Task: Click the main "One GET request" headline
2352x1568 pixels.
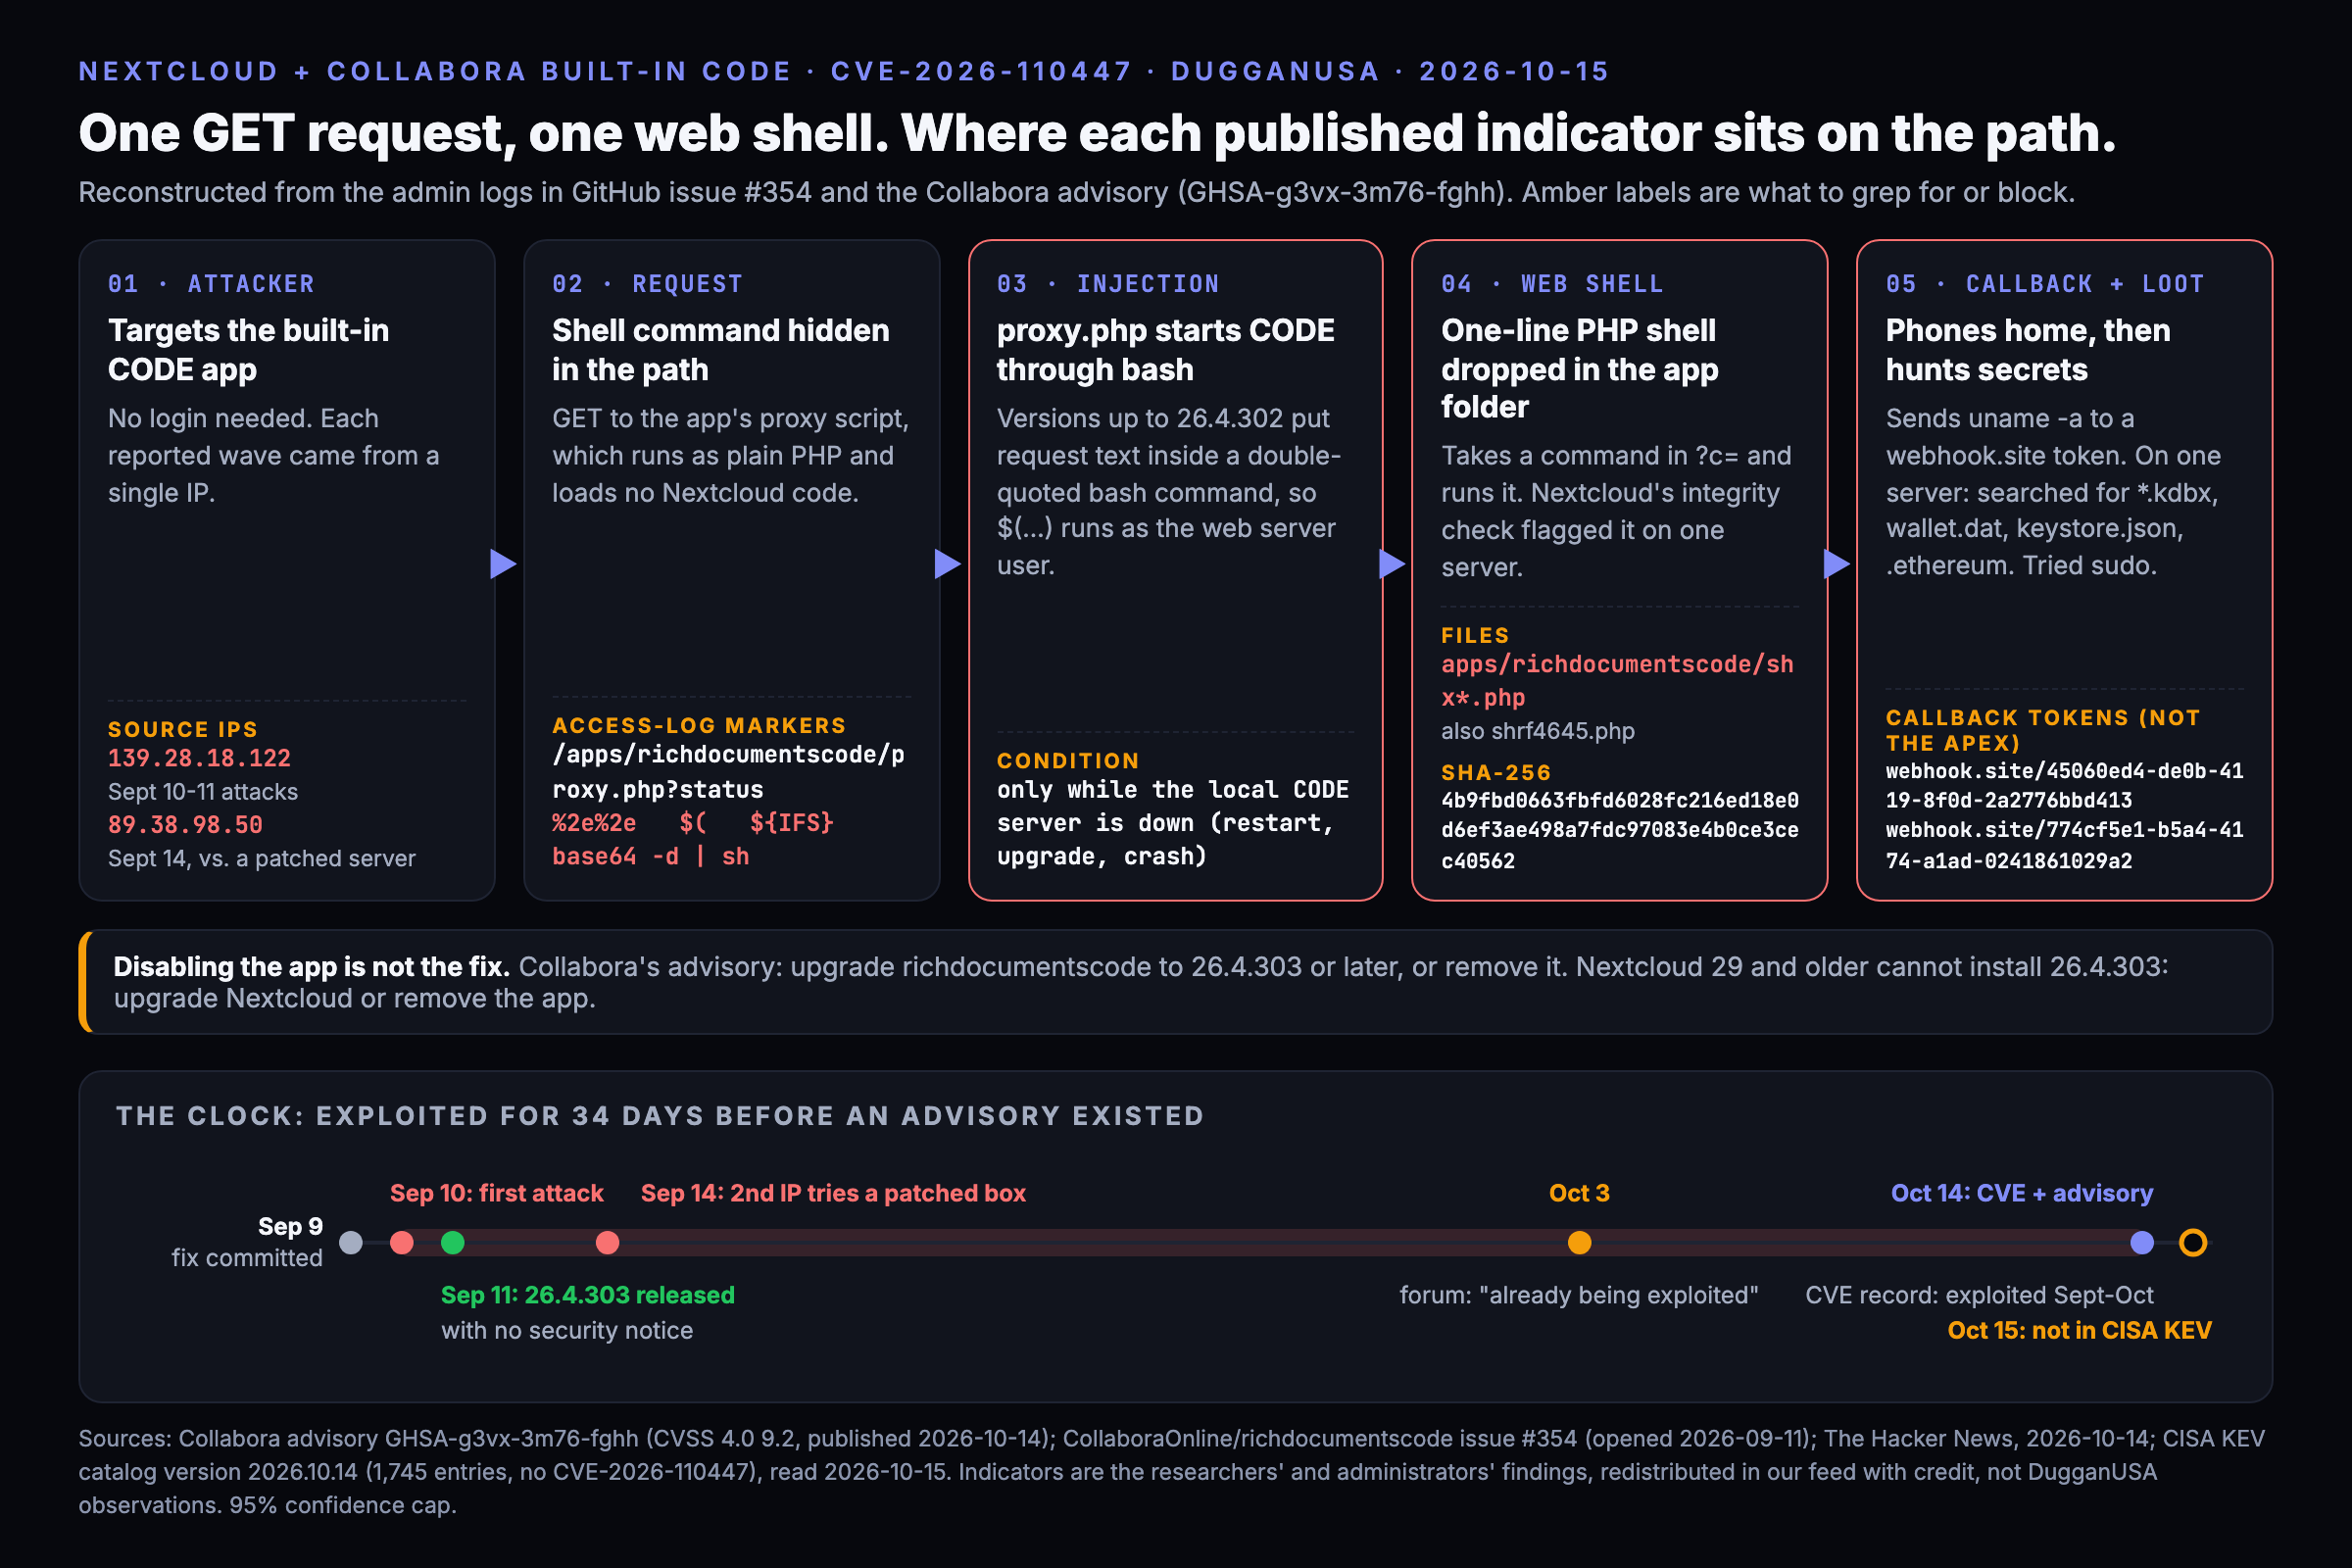Action: tap(1097, 133)
